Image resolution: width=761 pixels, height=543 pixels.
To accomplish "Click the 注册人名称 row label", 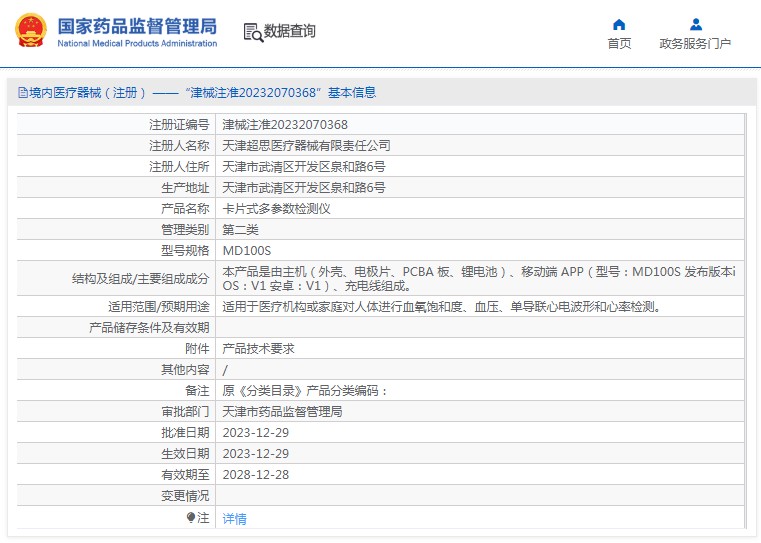I will [179, 146].
